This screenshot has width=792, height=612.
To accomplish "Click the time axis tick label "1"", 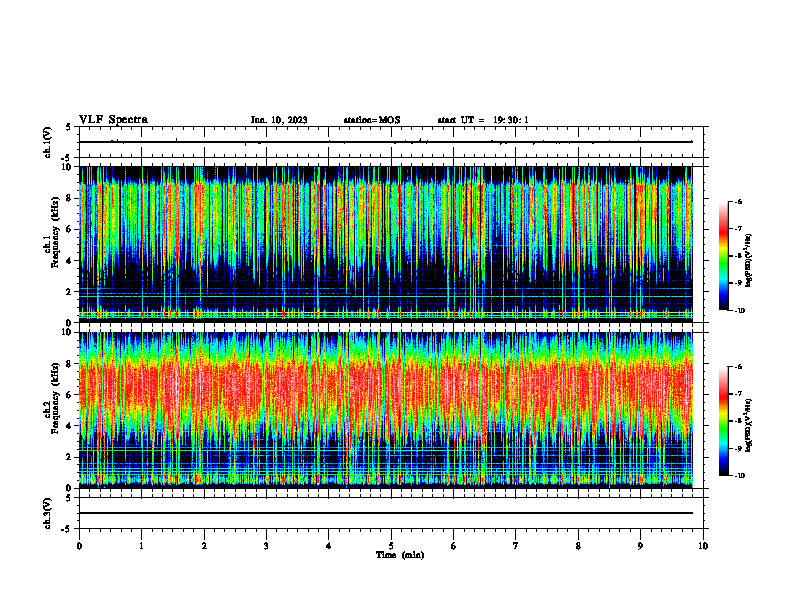I will pos(141,546).
